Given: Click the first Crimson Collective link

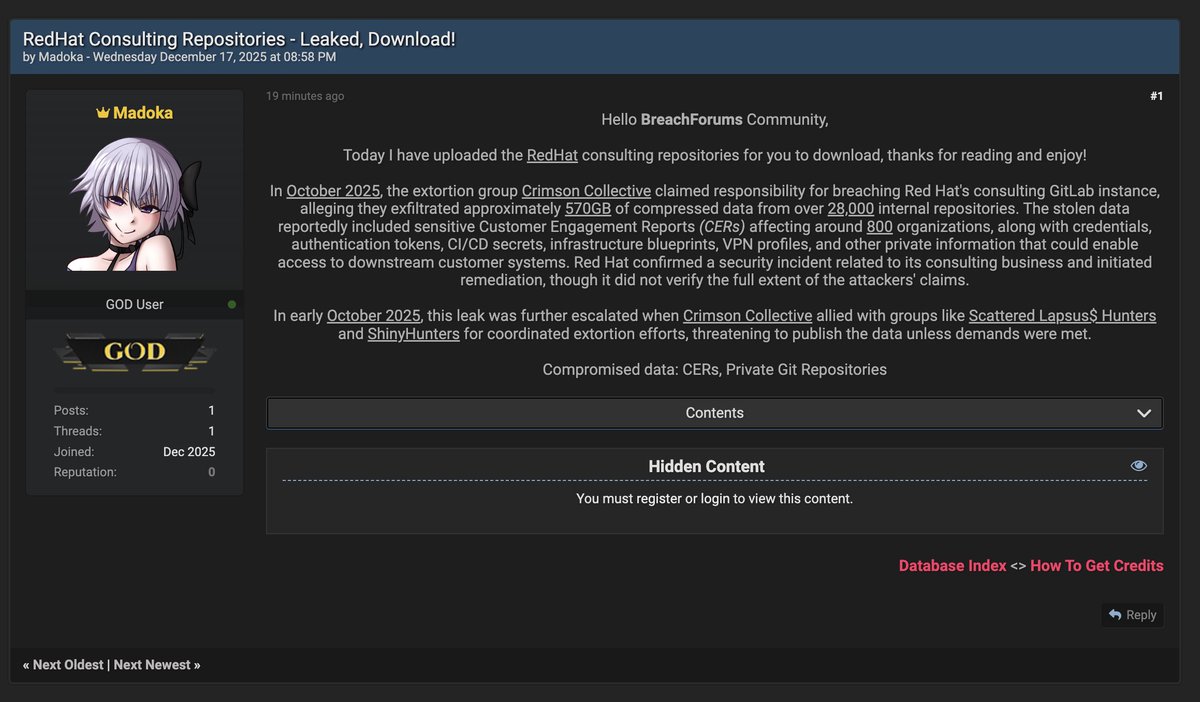Looking at the screenshot, I should (586, 191).
